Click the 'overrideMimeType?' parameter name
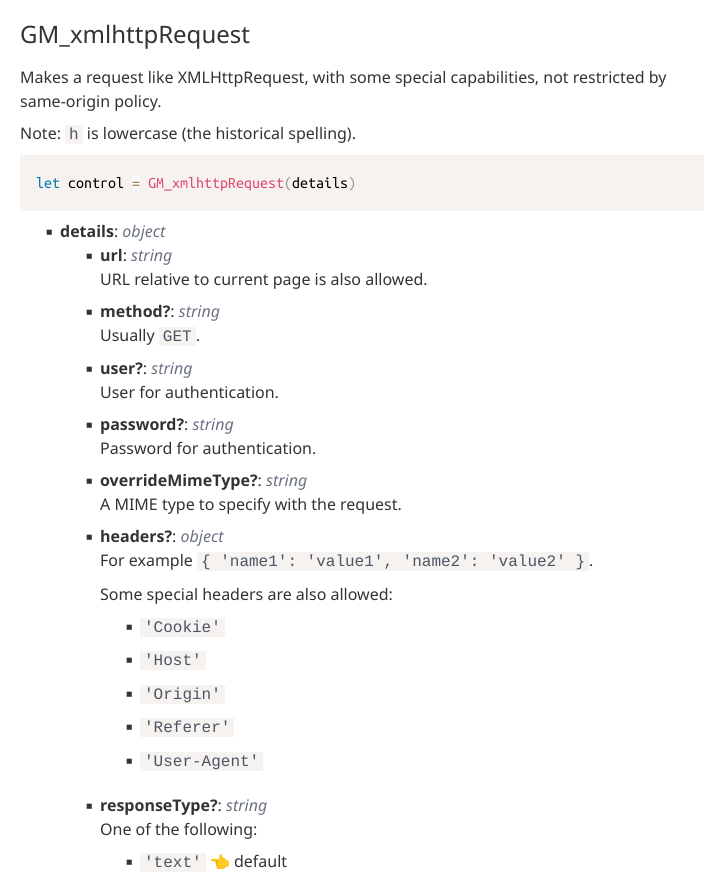The width and height of the screenshot is (708, 887). (180, 480)
